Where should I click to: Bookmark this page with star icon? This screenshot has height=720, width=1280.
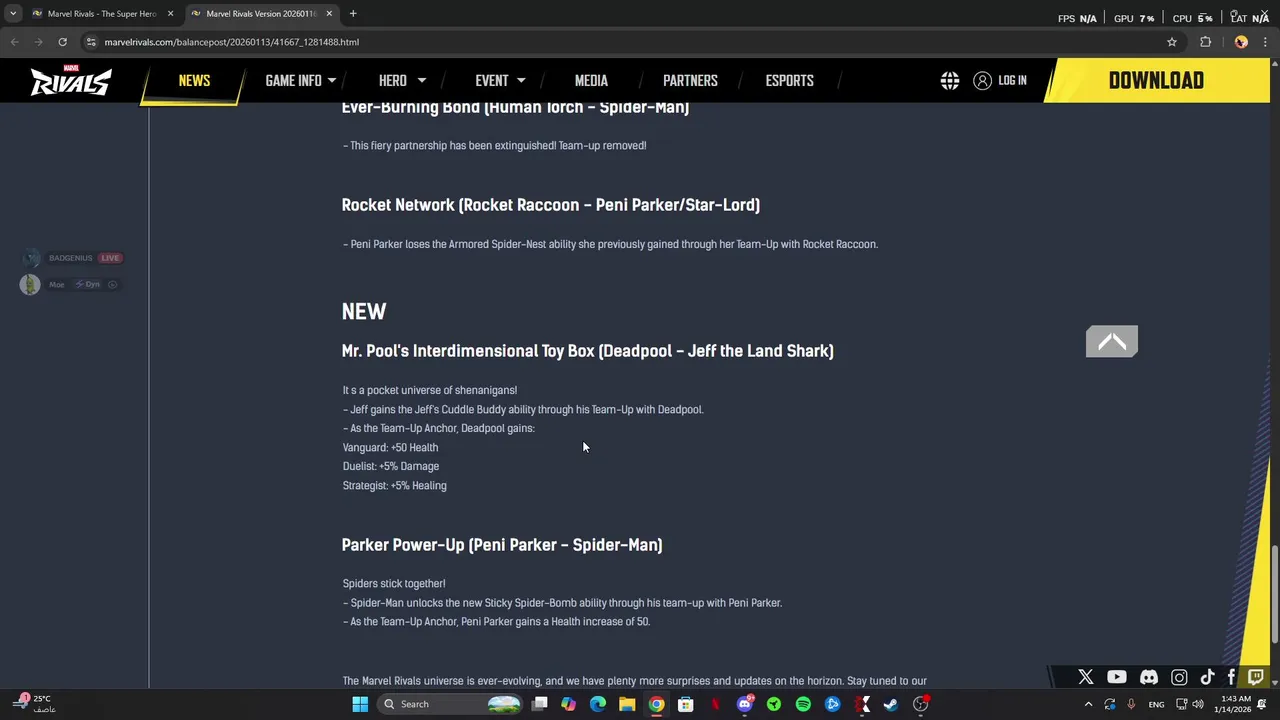coord(1172,42)
